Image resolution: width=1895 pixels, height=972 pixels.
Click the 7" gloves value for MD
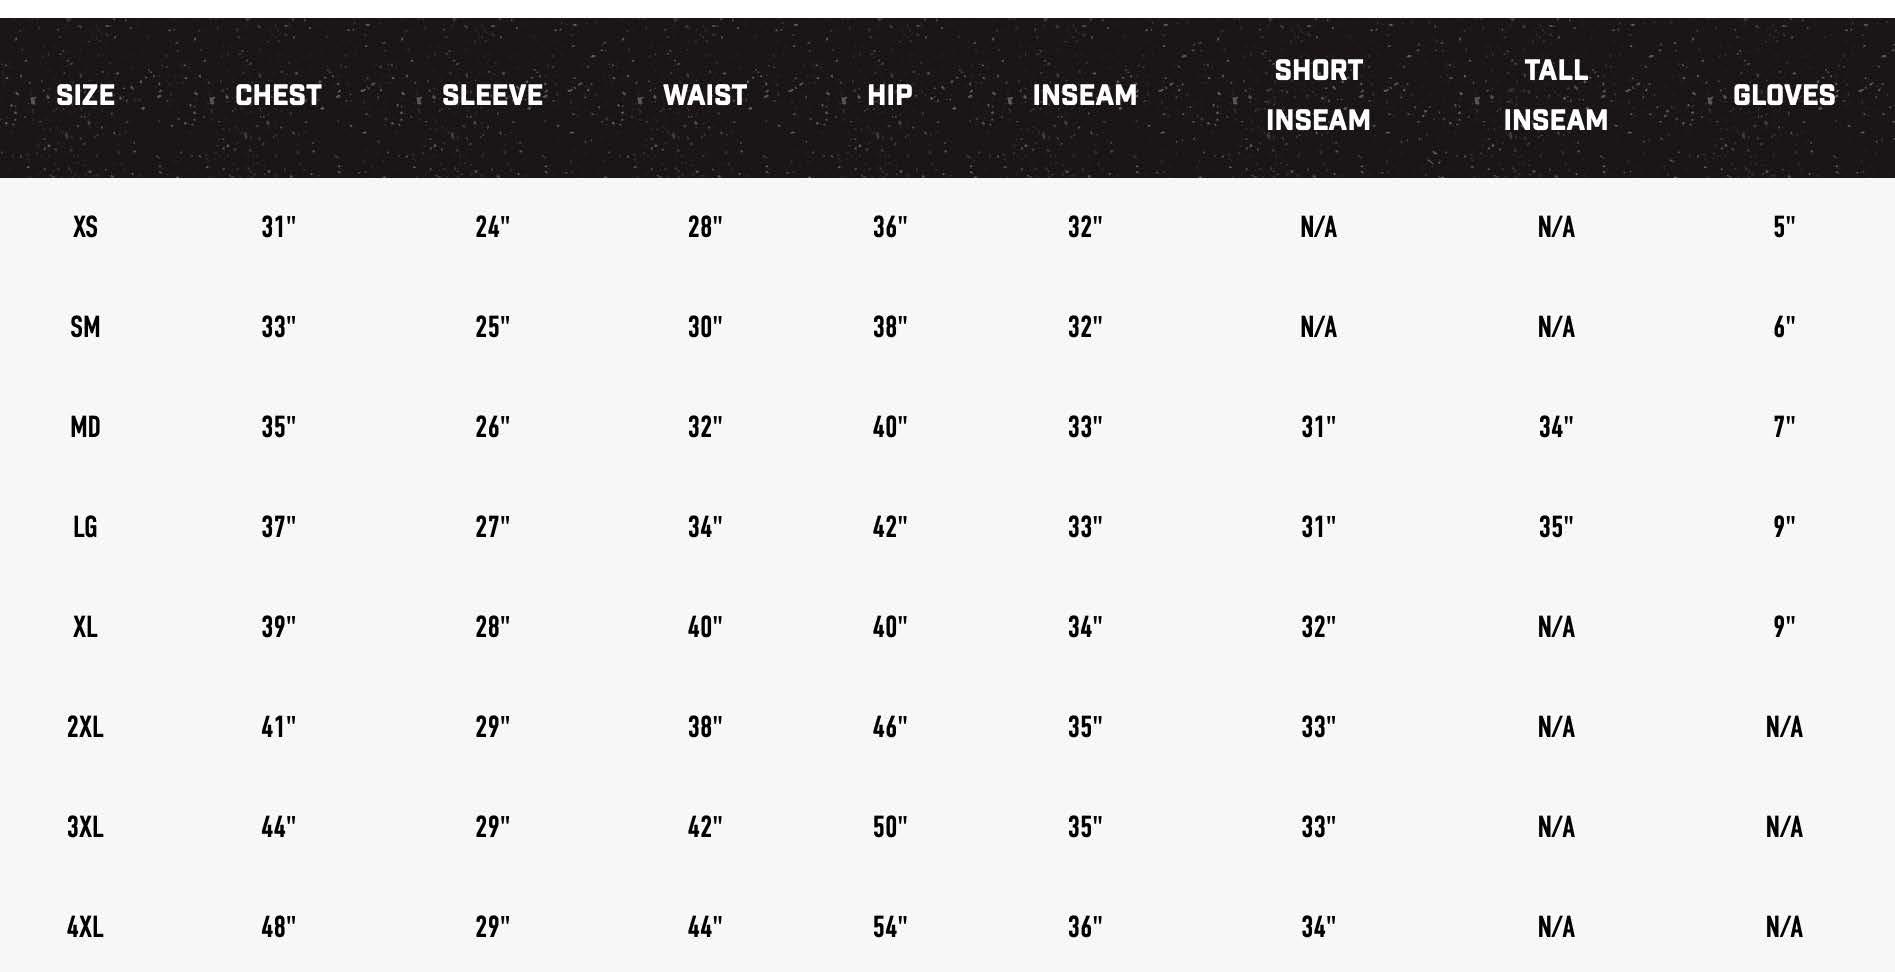[1784, 427]
